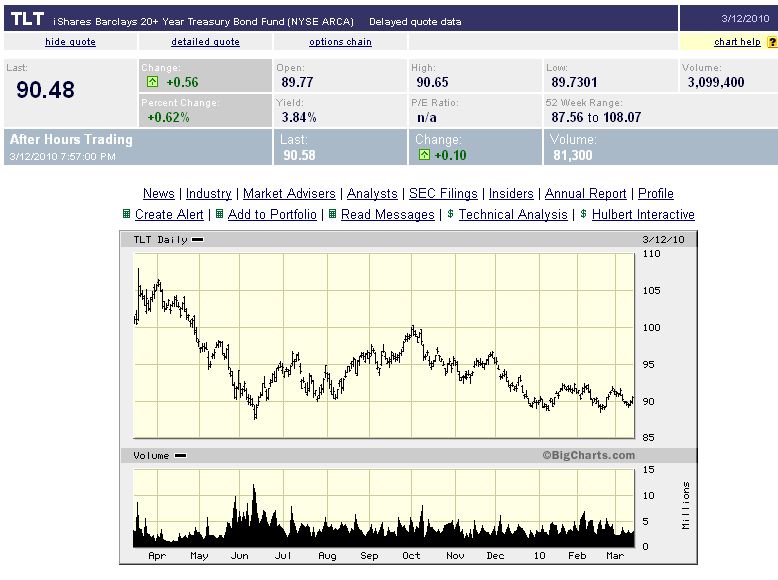Open Read Messages link

(x=388, y=214)
